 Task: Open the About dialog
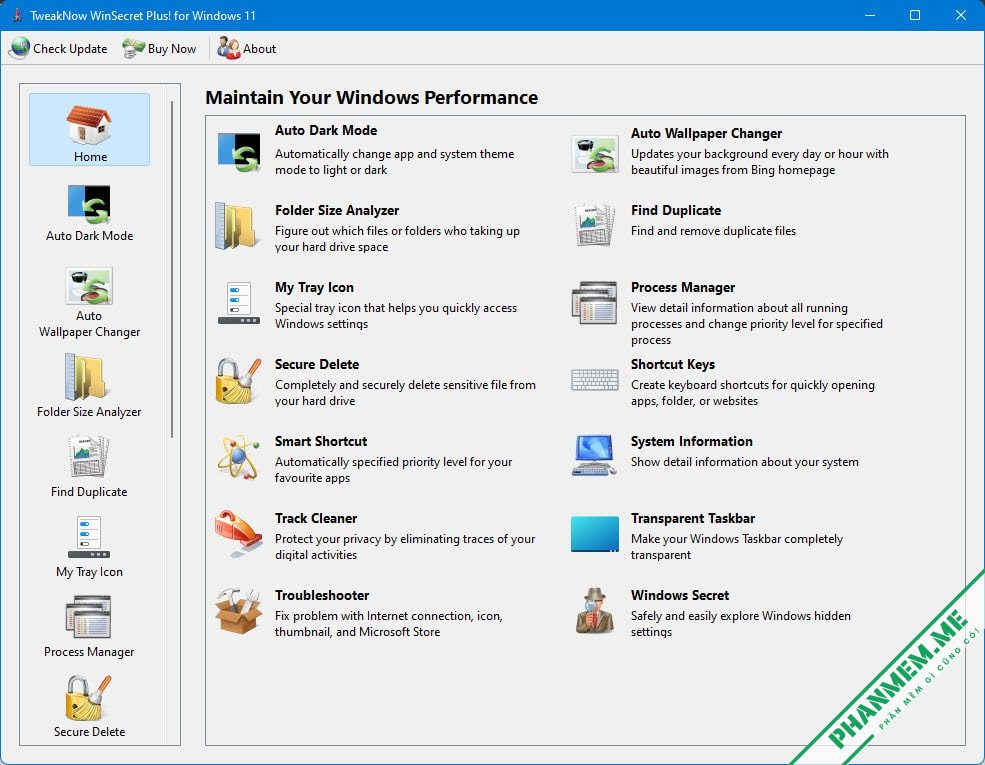click(247, 48)
